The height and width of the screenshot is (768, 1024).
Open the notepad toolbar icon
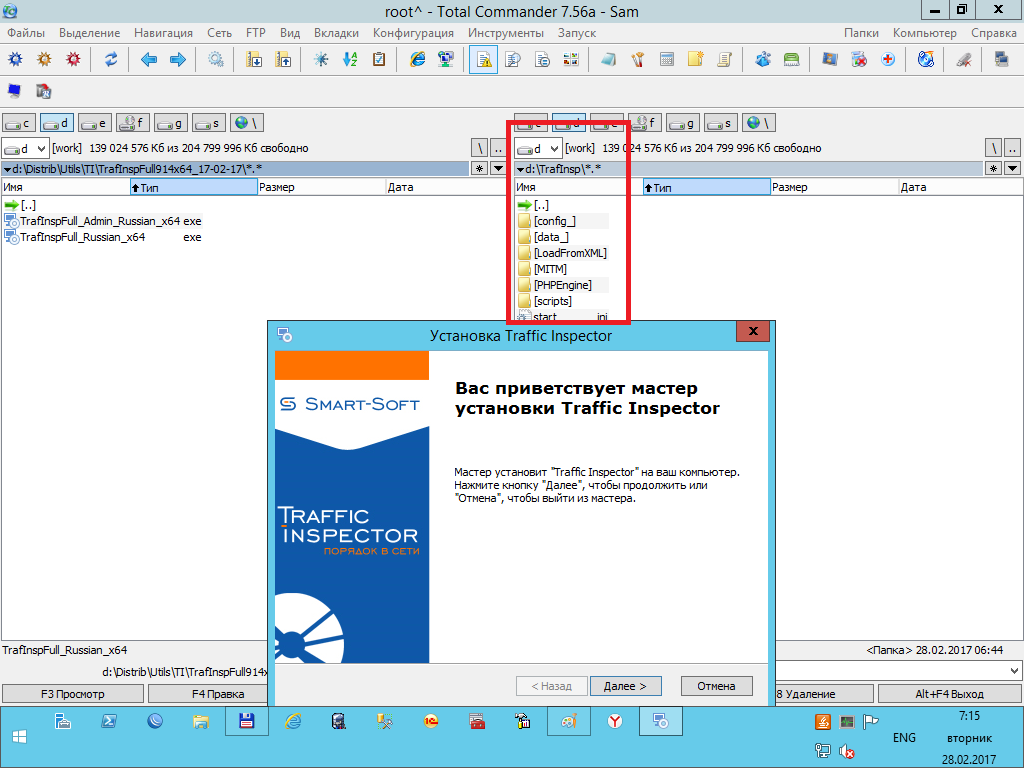pos(608,59)
